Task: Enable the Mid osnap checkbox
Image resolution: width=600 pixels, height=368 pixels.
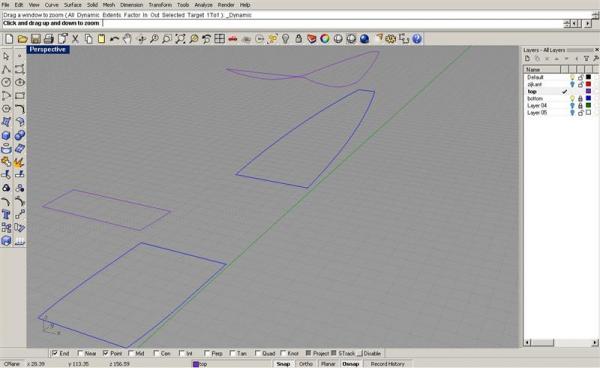Action: [132, 353]
